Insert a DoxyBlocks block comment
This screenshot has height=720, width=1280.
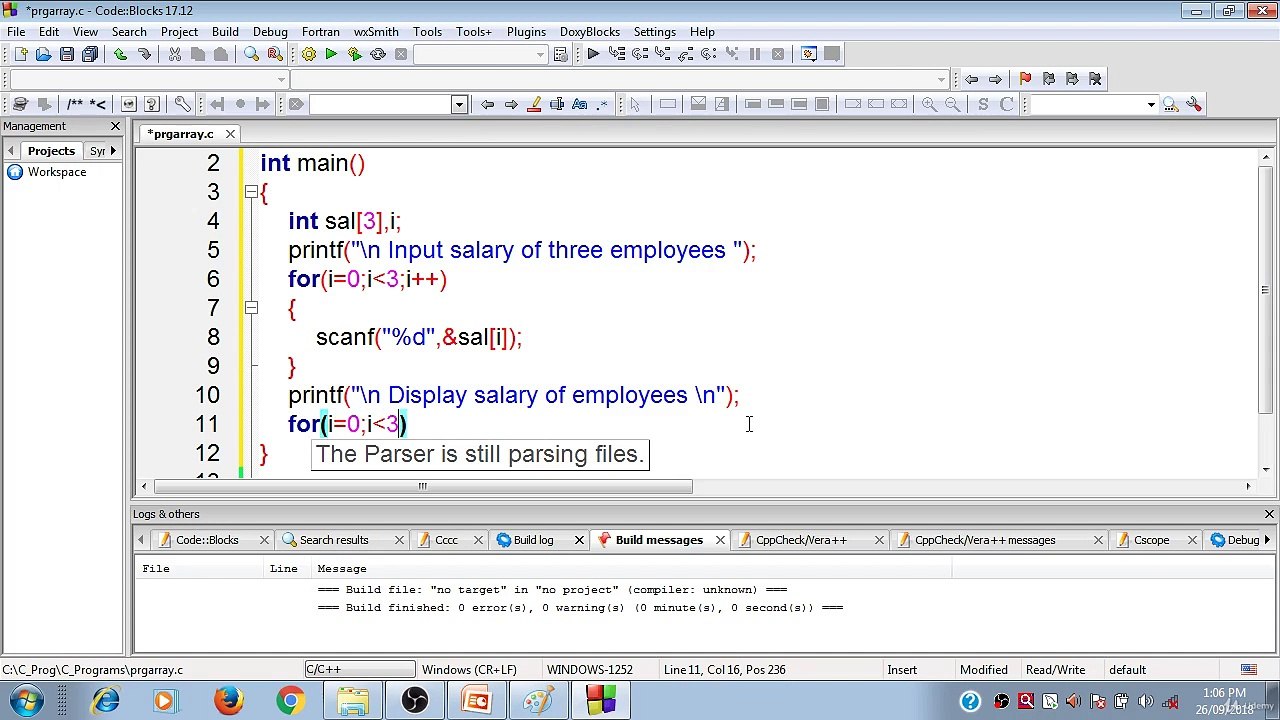pyautogui.click(x=75, y=104)
